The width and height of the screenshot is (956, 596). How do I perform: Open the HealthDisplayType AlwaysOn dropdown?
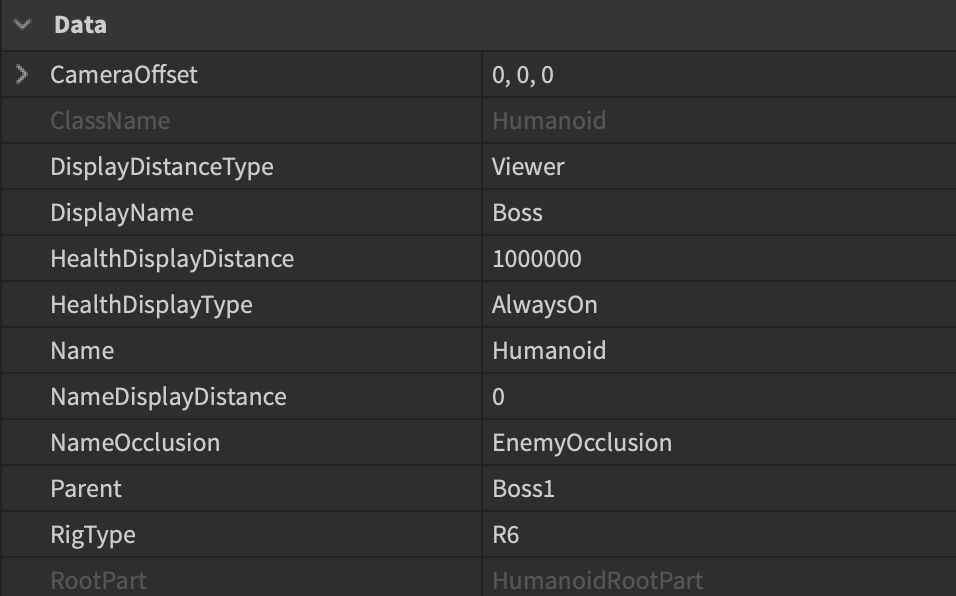click(x=719, y=305)
